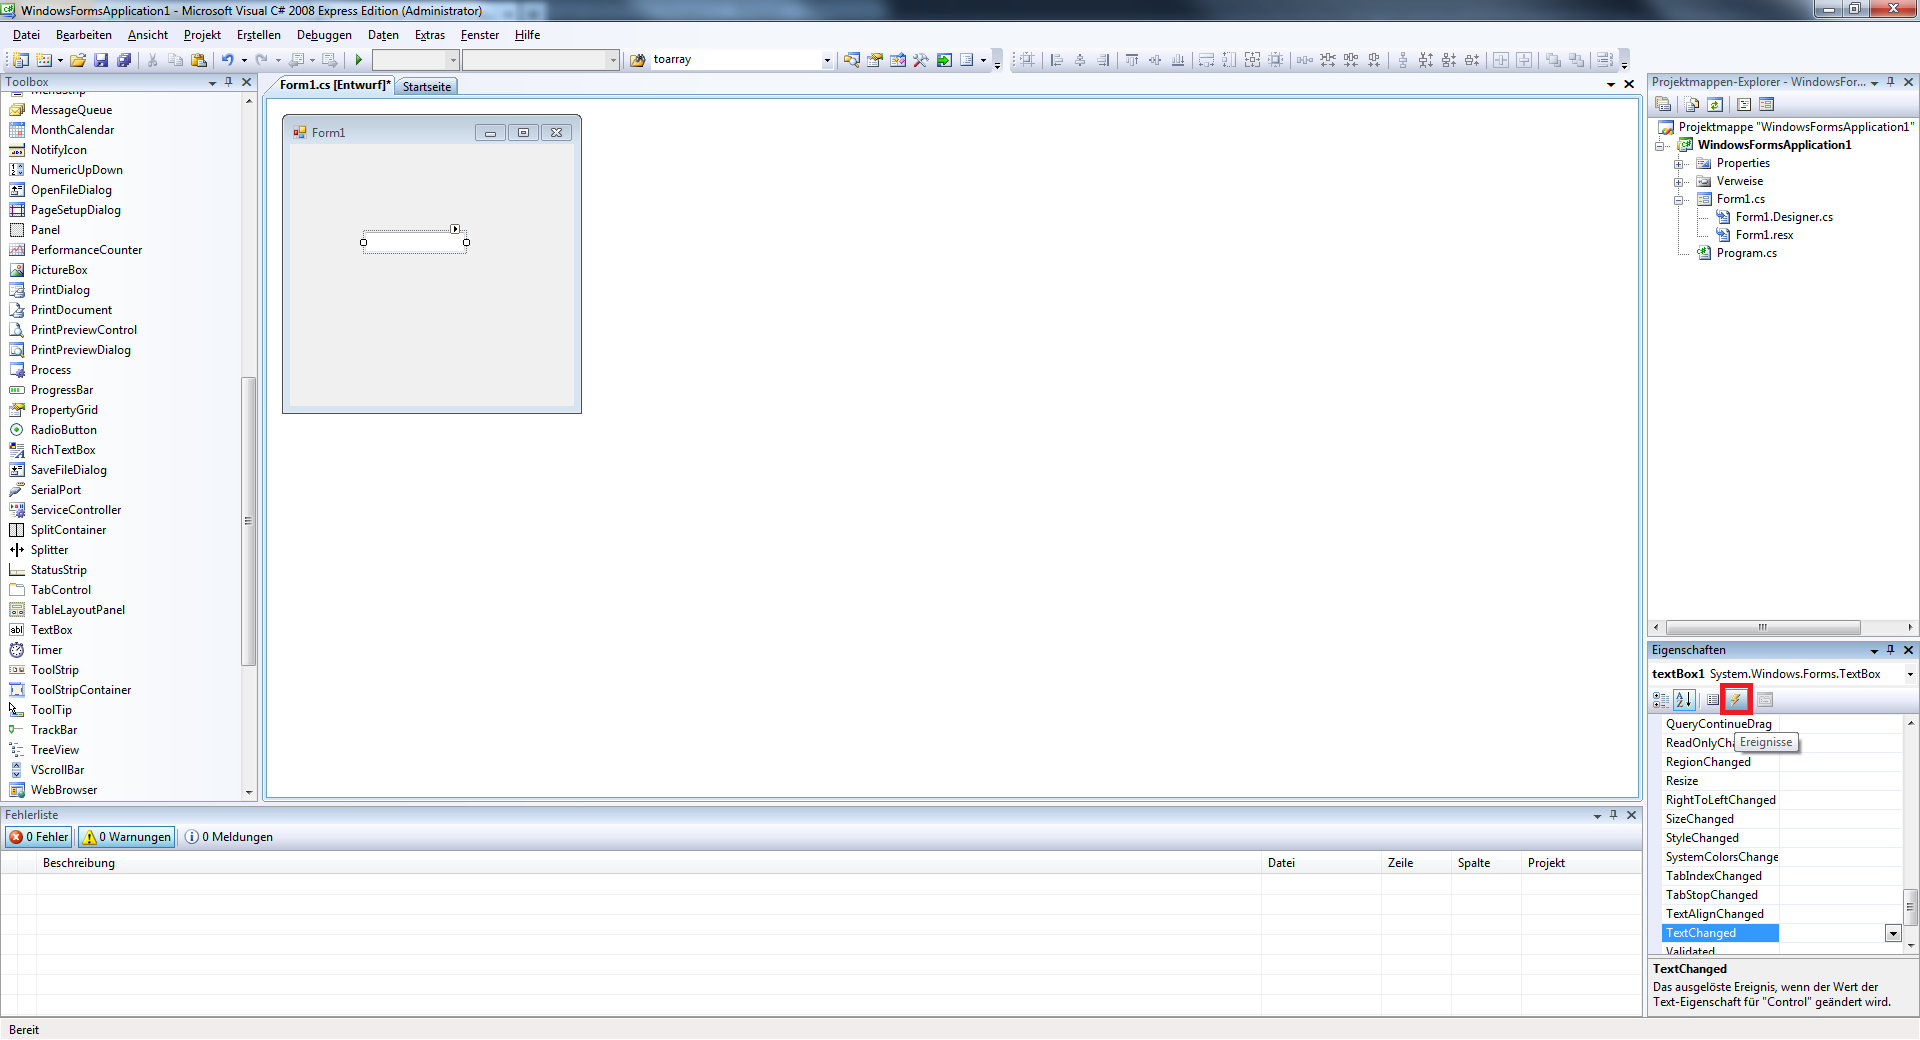Click the Projektmappen-Explorer horizontal scrollbar thumb
The width and height of the screenshot is (1920, 1040).
click(x=1763, y=628)
